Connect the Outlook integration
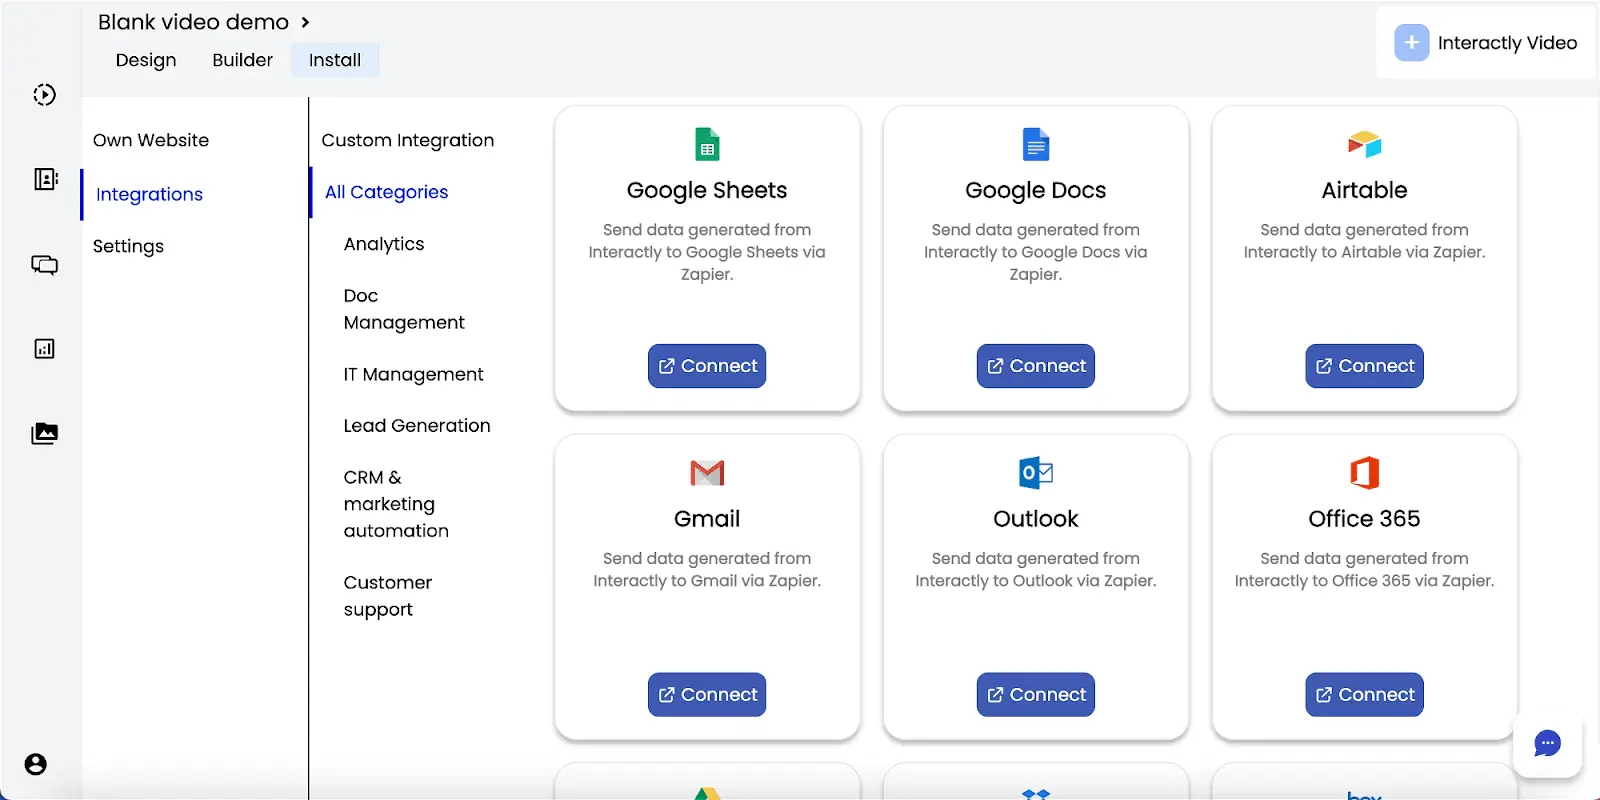This screenshot has width=1600, height=800. 1036,694
